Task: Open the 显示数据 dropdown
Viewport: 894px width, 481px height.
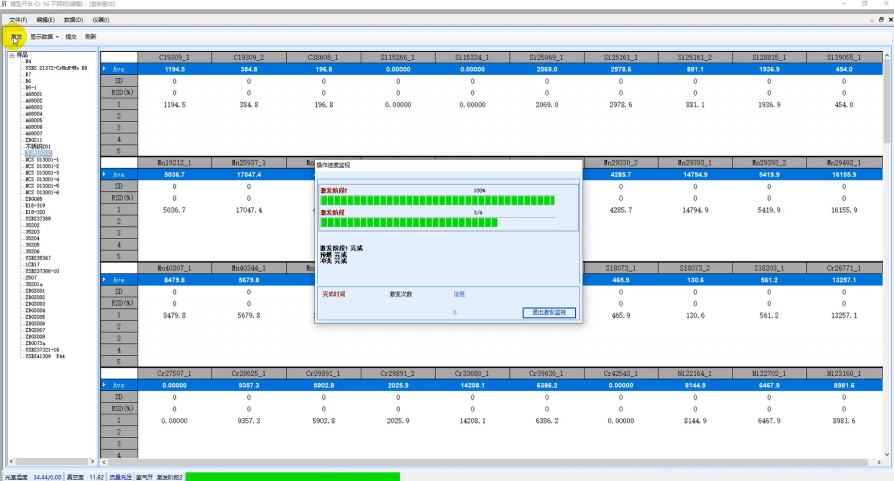Action: 44,37
